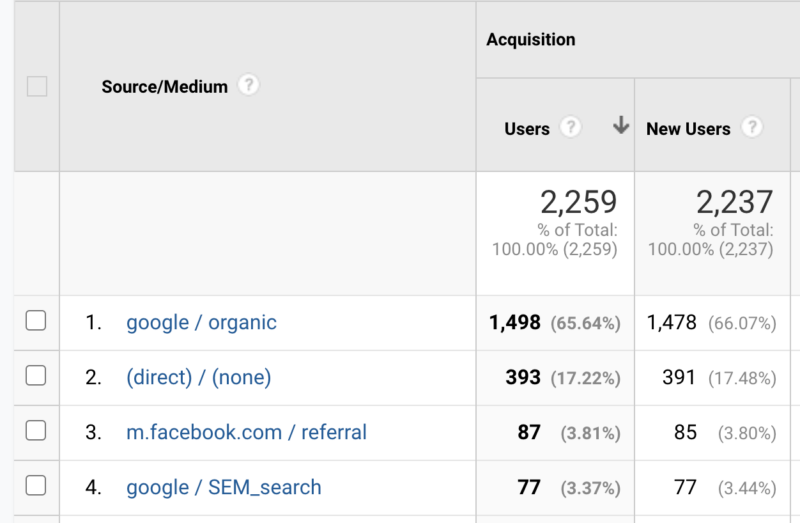Screen dimensions: 800x523
Task: Open the google / organic source link
Action: tap(201, 323)
